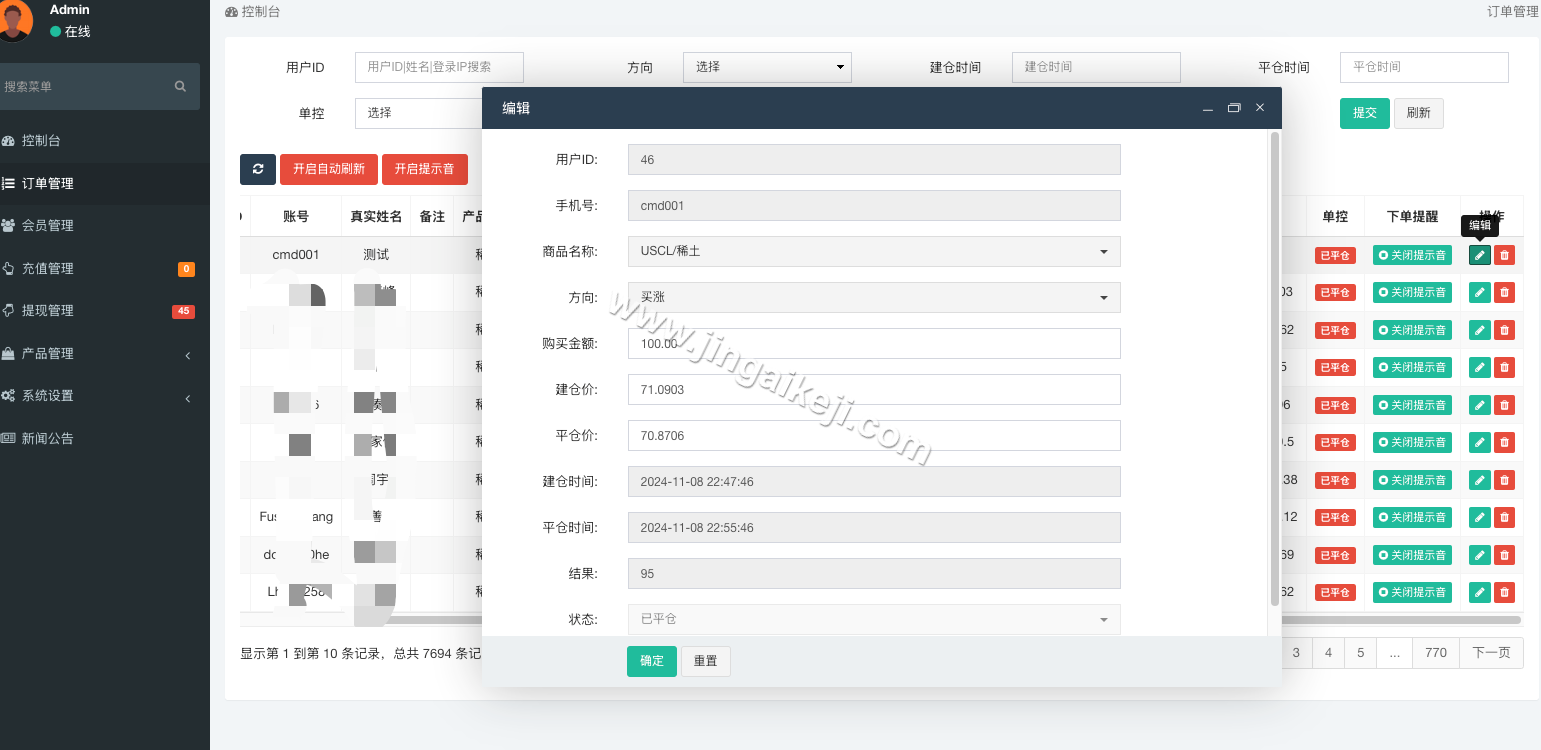
Task: Turn off sound via 关闭提示音 on first row
Action: pos(1412,255)
